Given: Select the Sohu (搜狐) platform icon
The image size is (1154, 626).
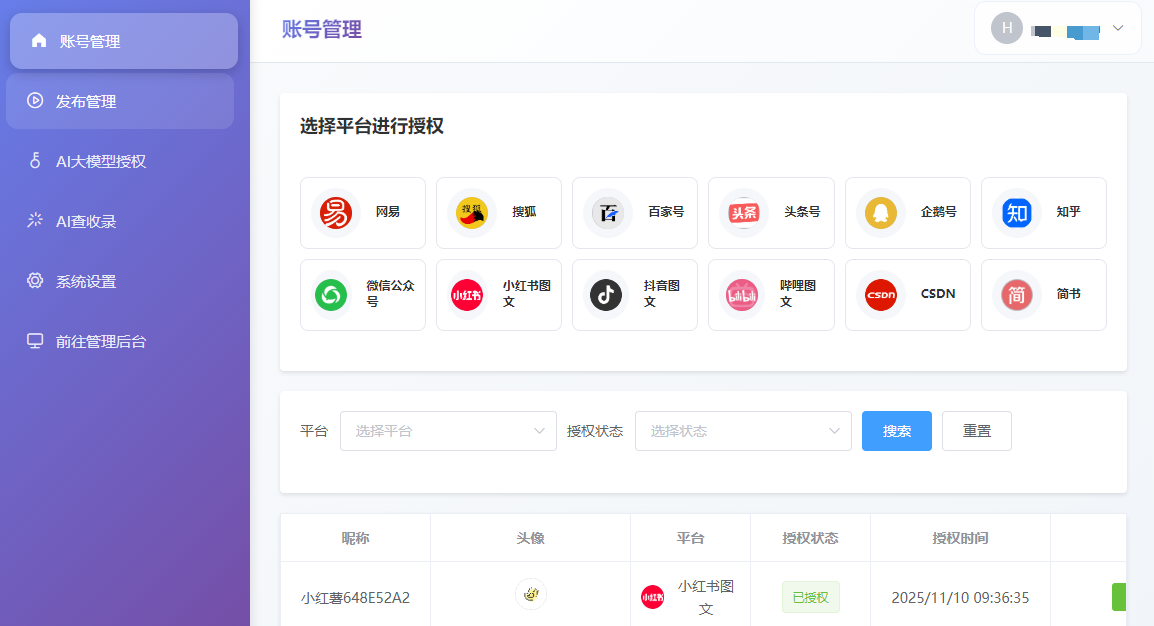Looking at the screenshot, I should (472, 213).
